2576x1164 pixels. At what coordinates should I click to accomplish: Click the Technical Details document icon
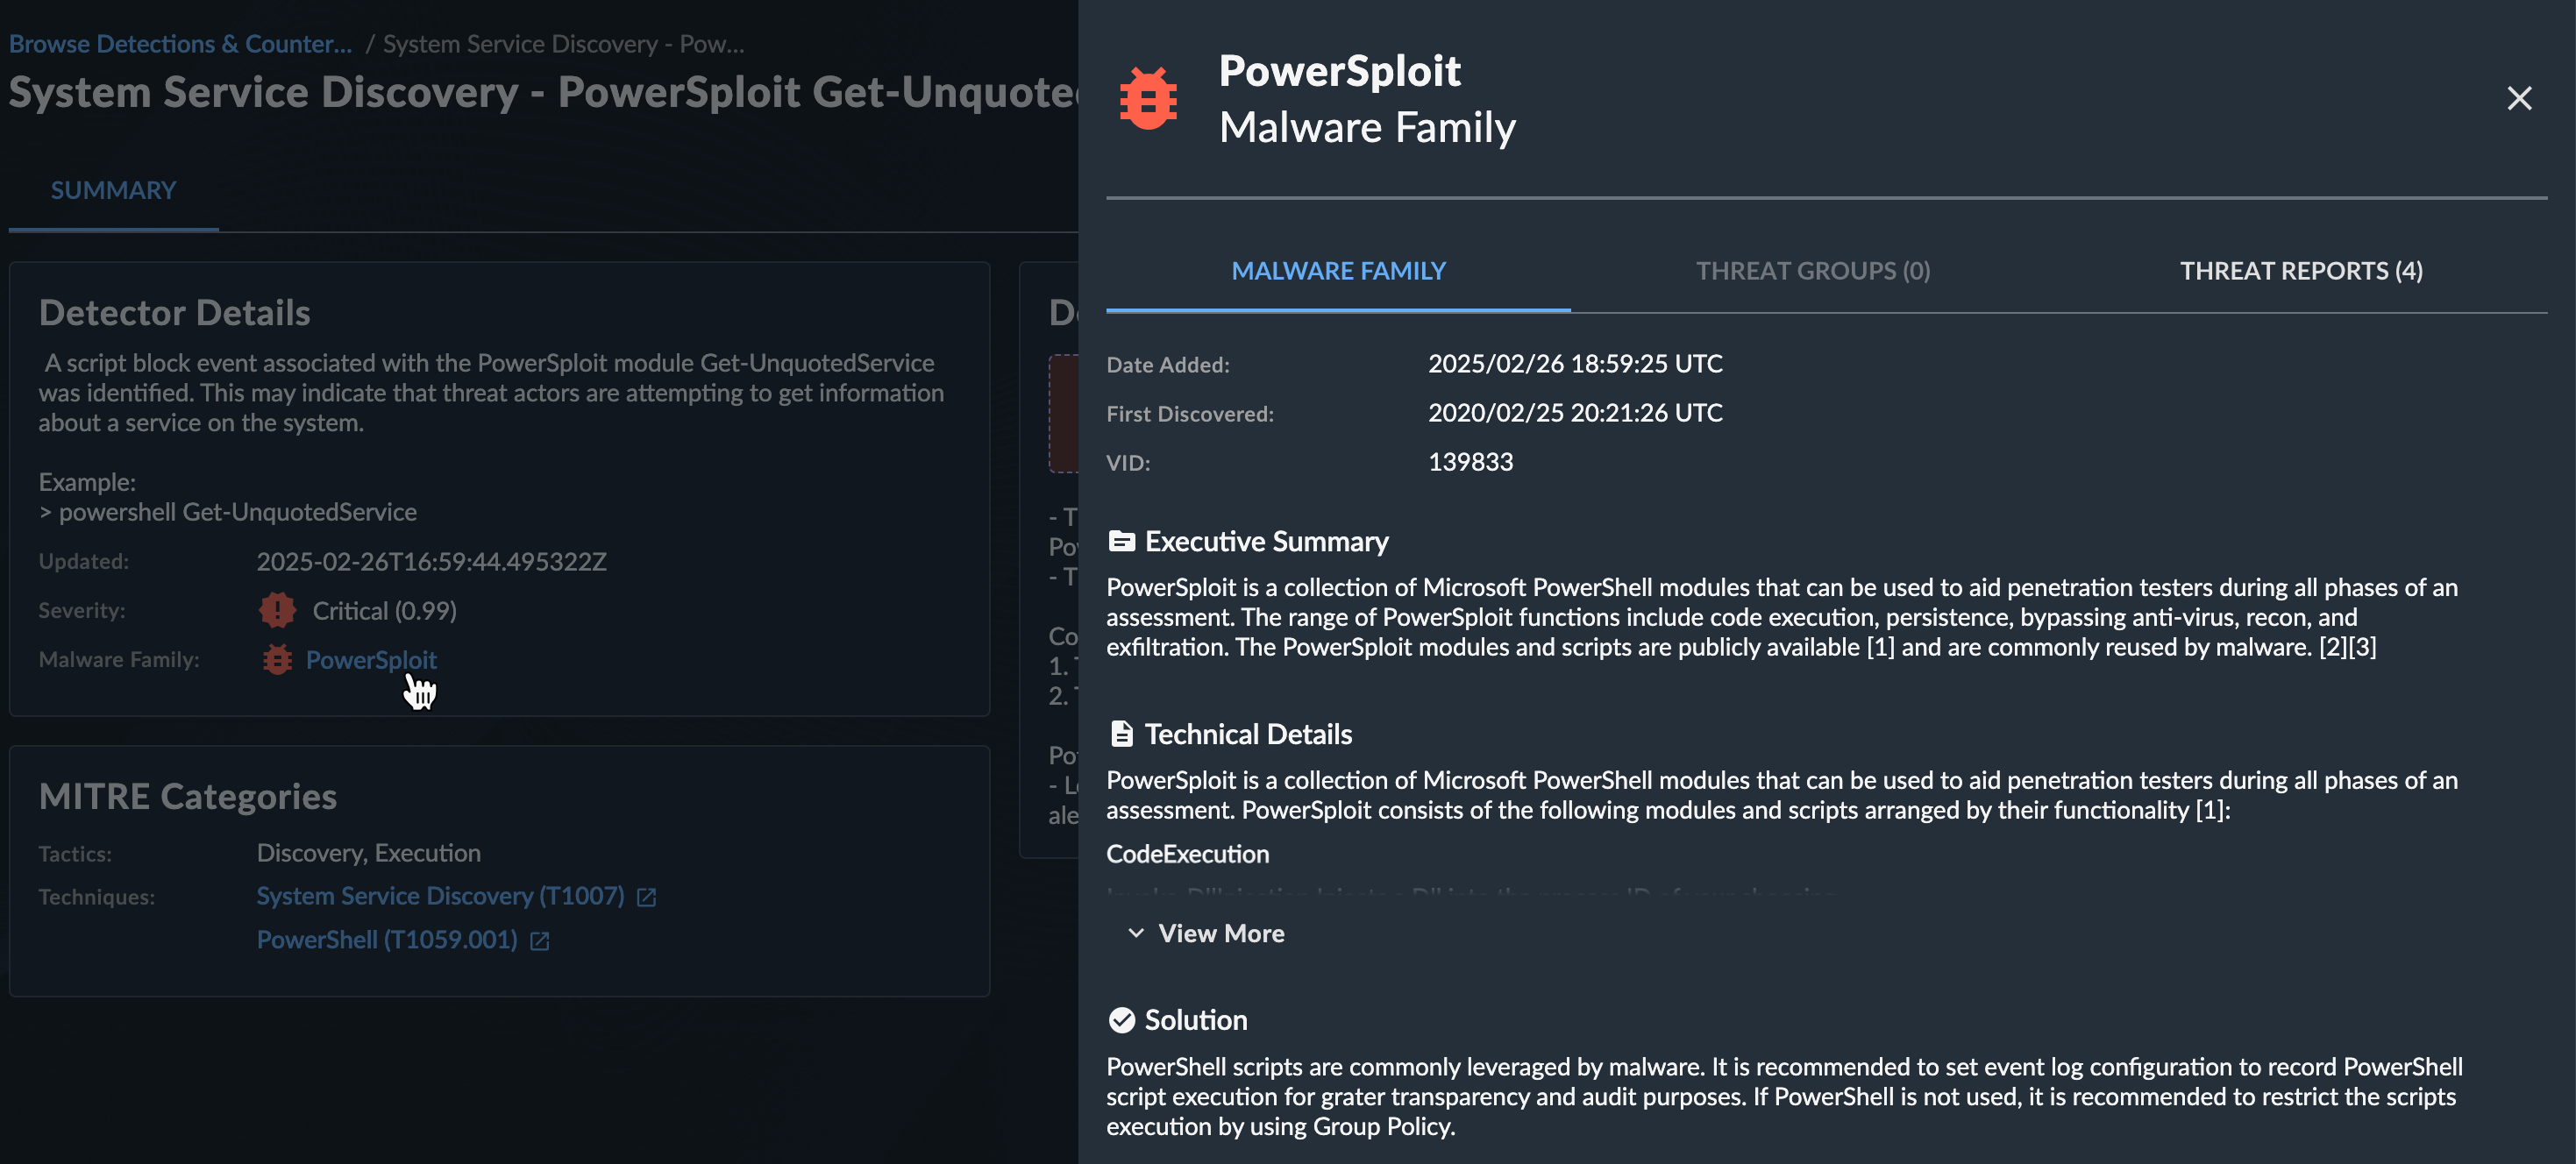[x=1121, y=734]
